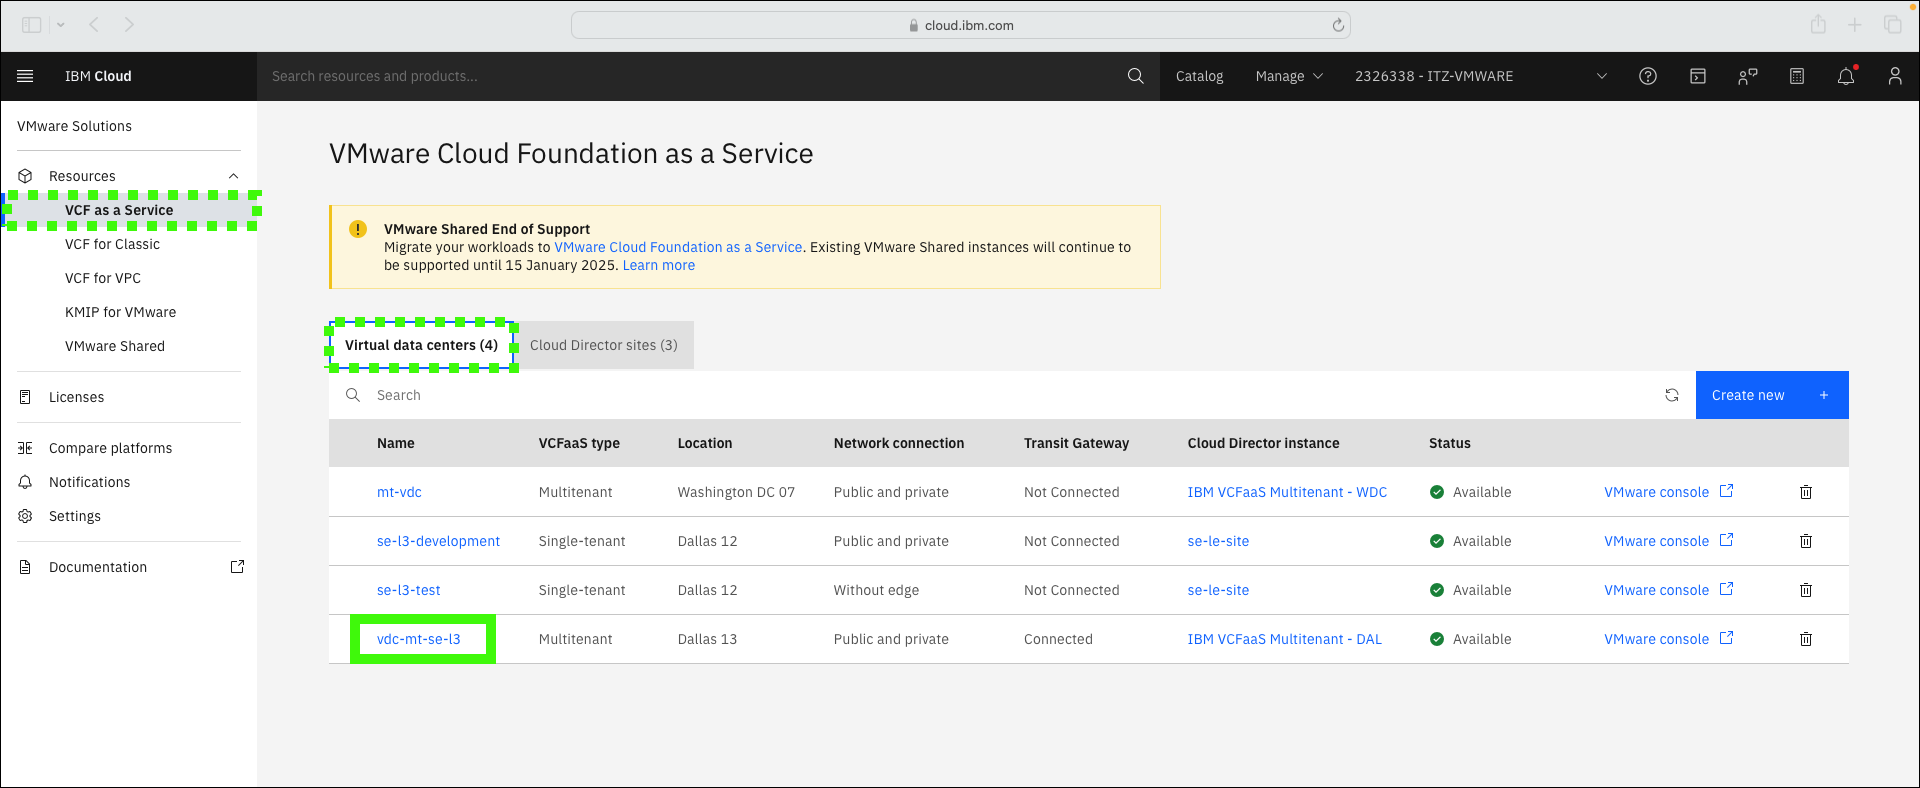The height and width of the screenshot is (788, 1920).
Task: Click the Create new button
Action: point(1772,395)
